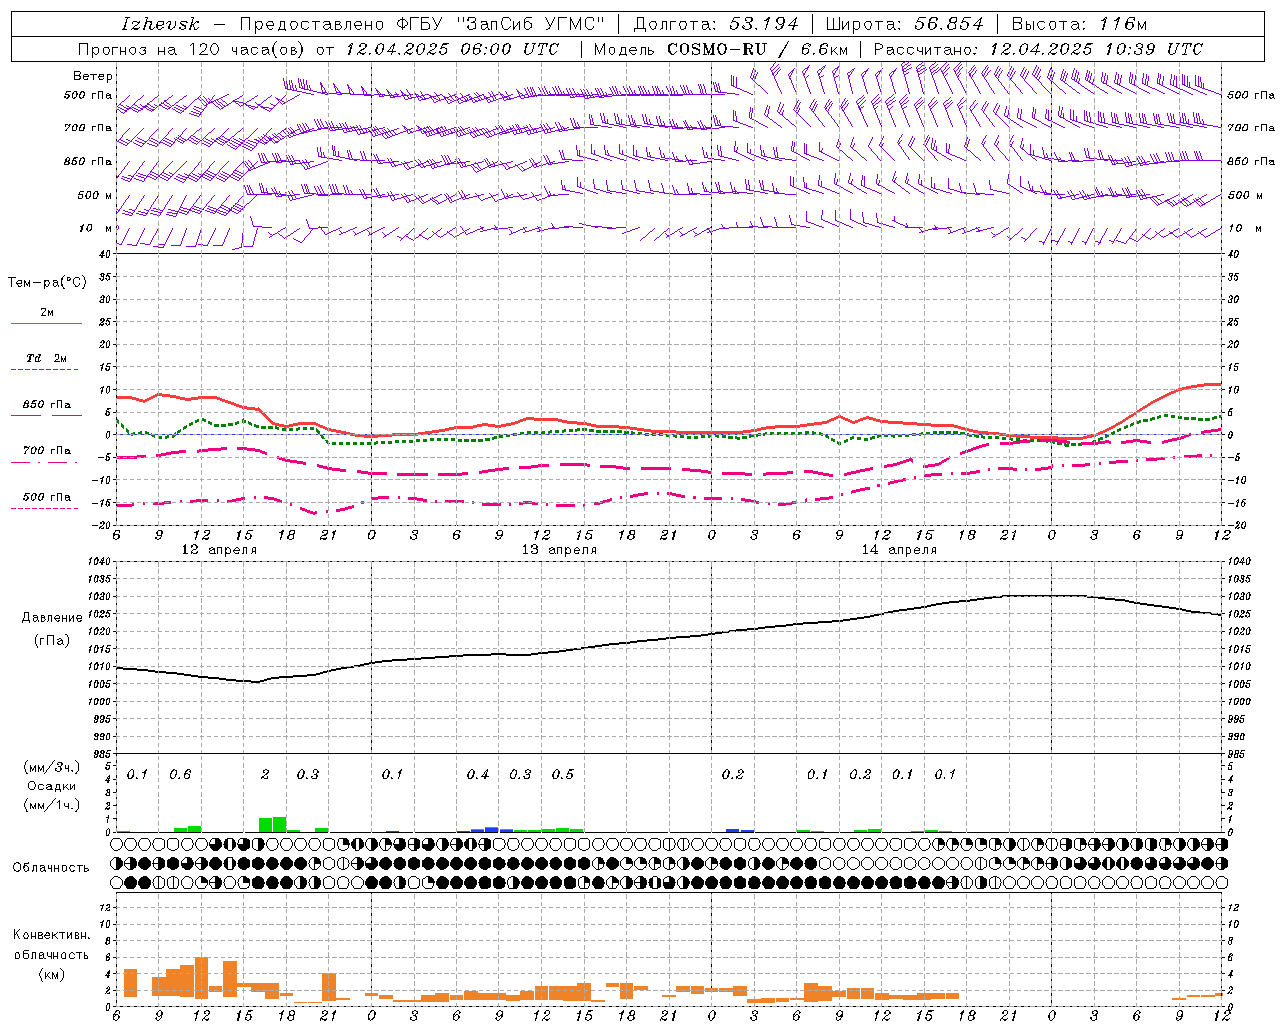The image size is (1280, 1024).
Task: Select the 'Долгота: 53.194' longitude text
Action: [716, 24]
